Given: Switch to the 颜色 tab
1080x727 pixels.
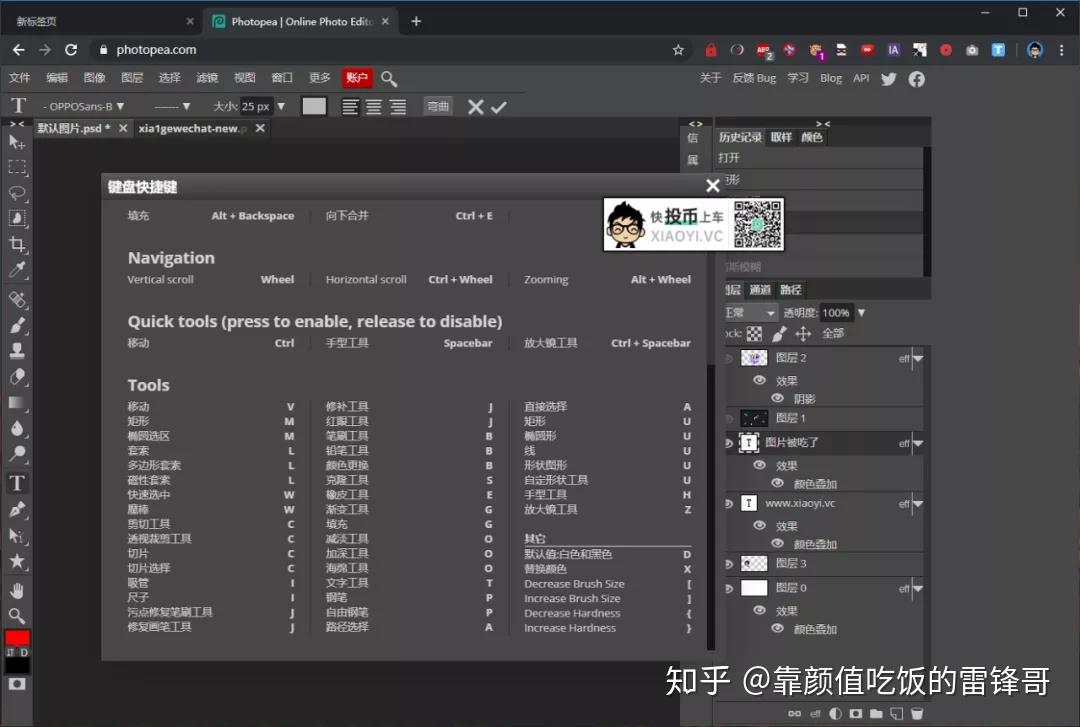Looking at the screenshot, I should click(x=811, y=137).
